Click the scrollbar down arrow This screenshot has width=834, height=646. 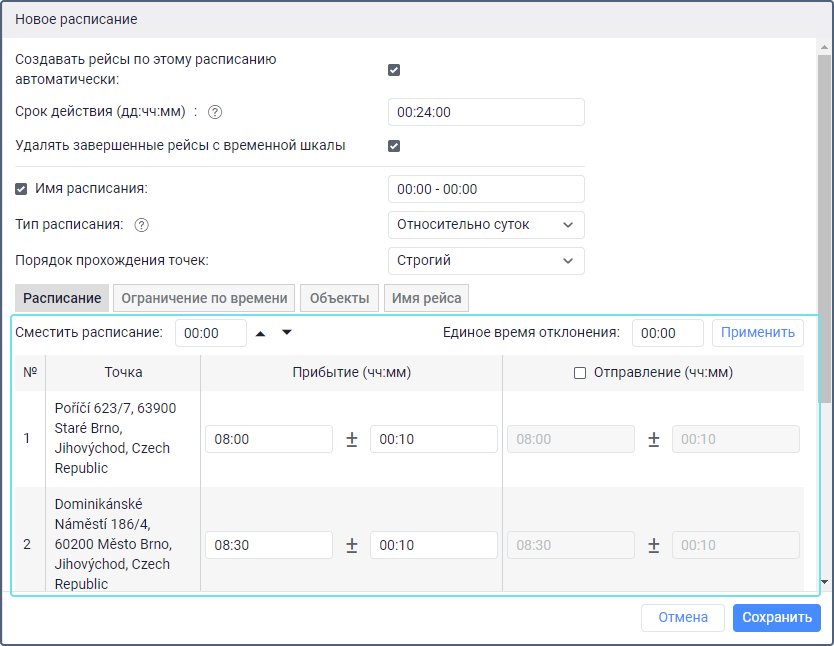point(824,581)
